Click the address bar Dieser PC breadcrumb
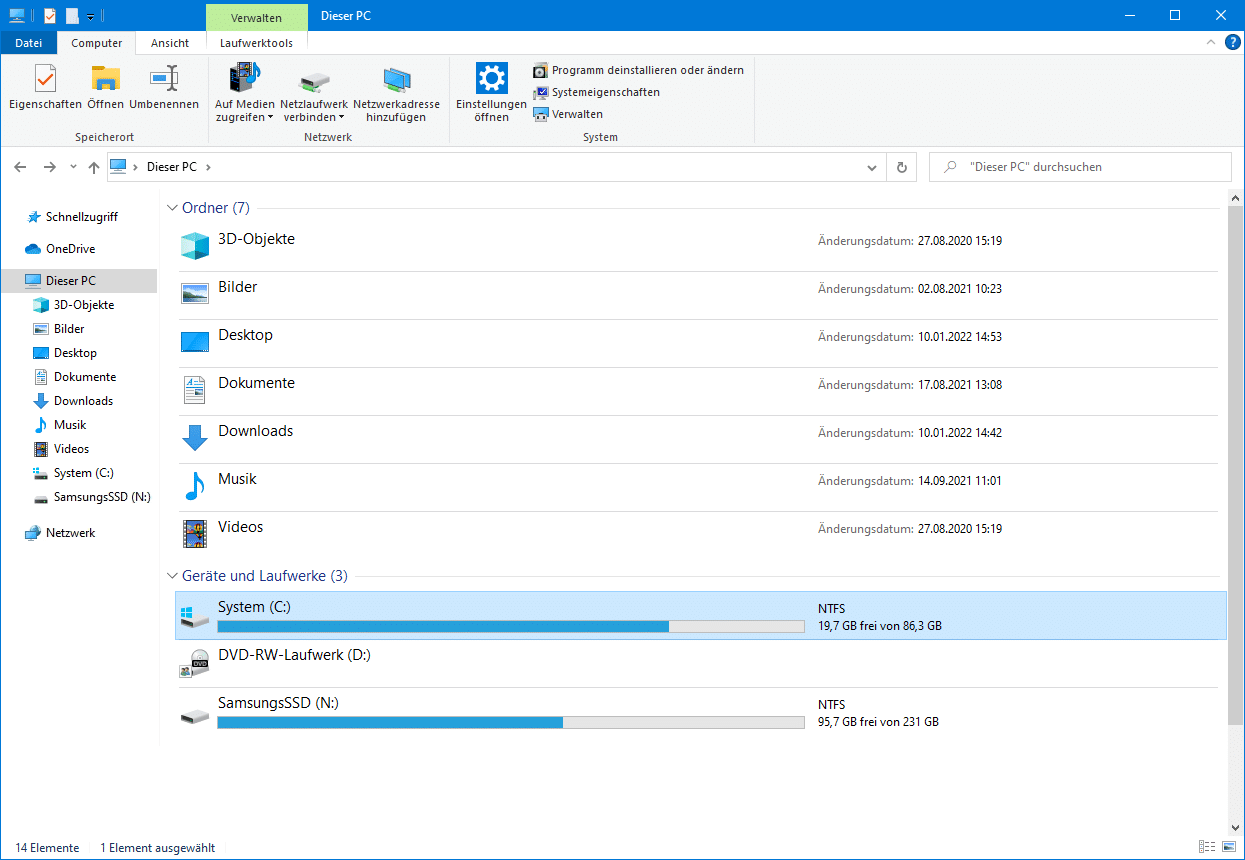Screen dimensions: 1245x860 172,167
